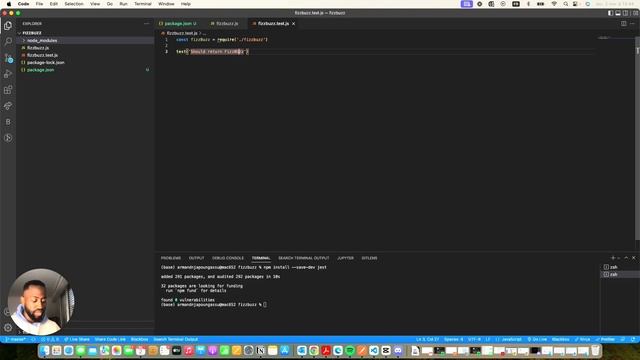Viewport: 640px width, 360px height.
Task: Open the Jupyter panel tab
Action: (345, 258)
